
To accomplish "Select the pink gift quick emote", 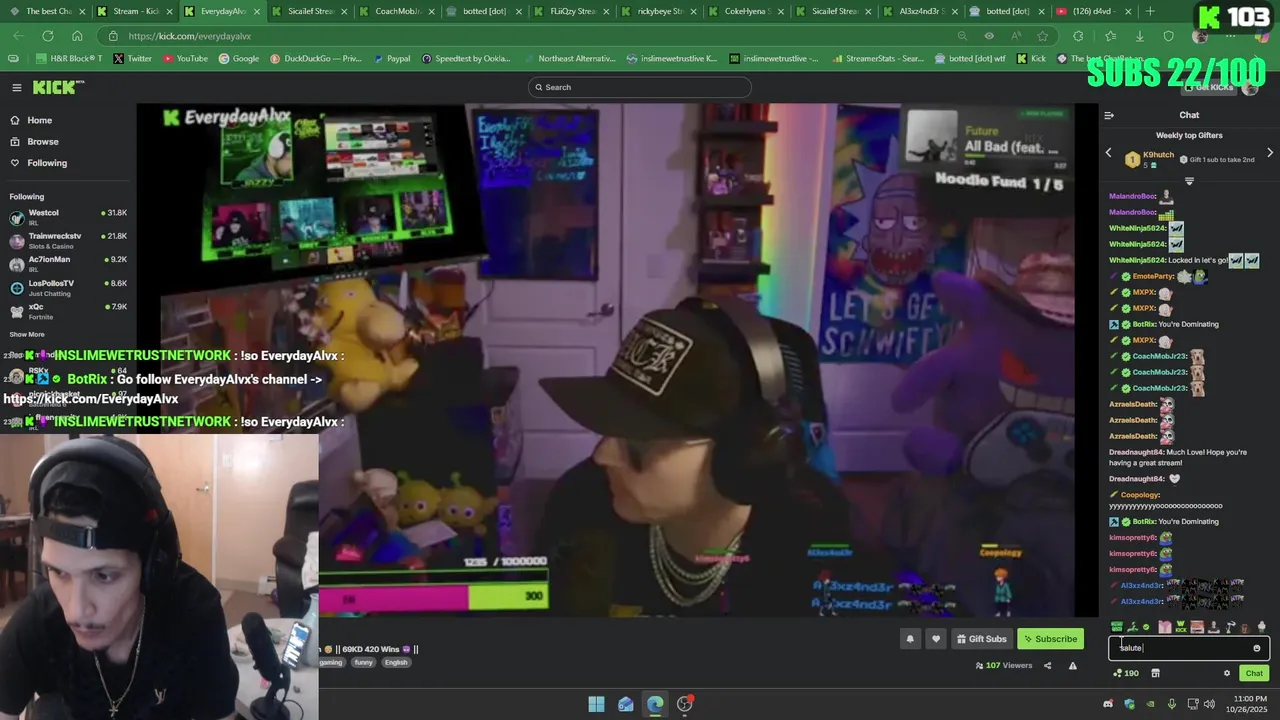I will [x=1165, y=627].
